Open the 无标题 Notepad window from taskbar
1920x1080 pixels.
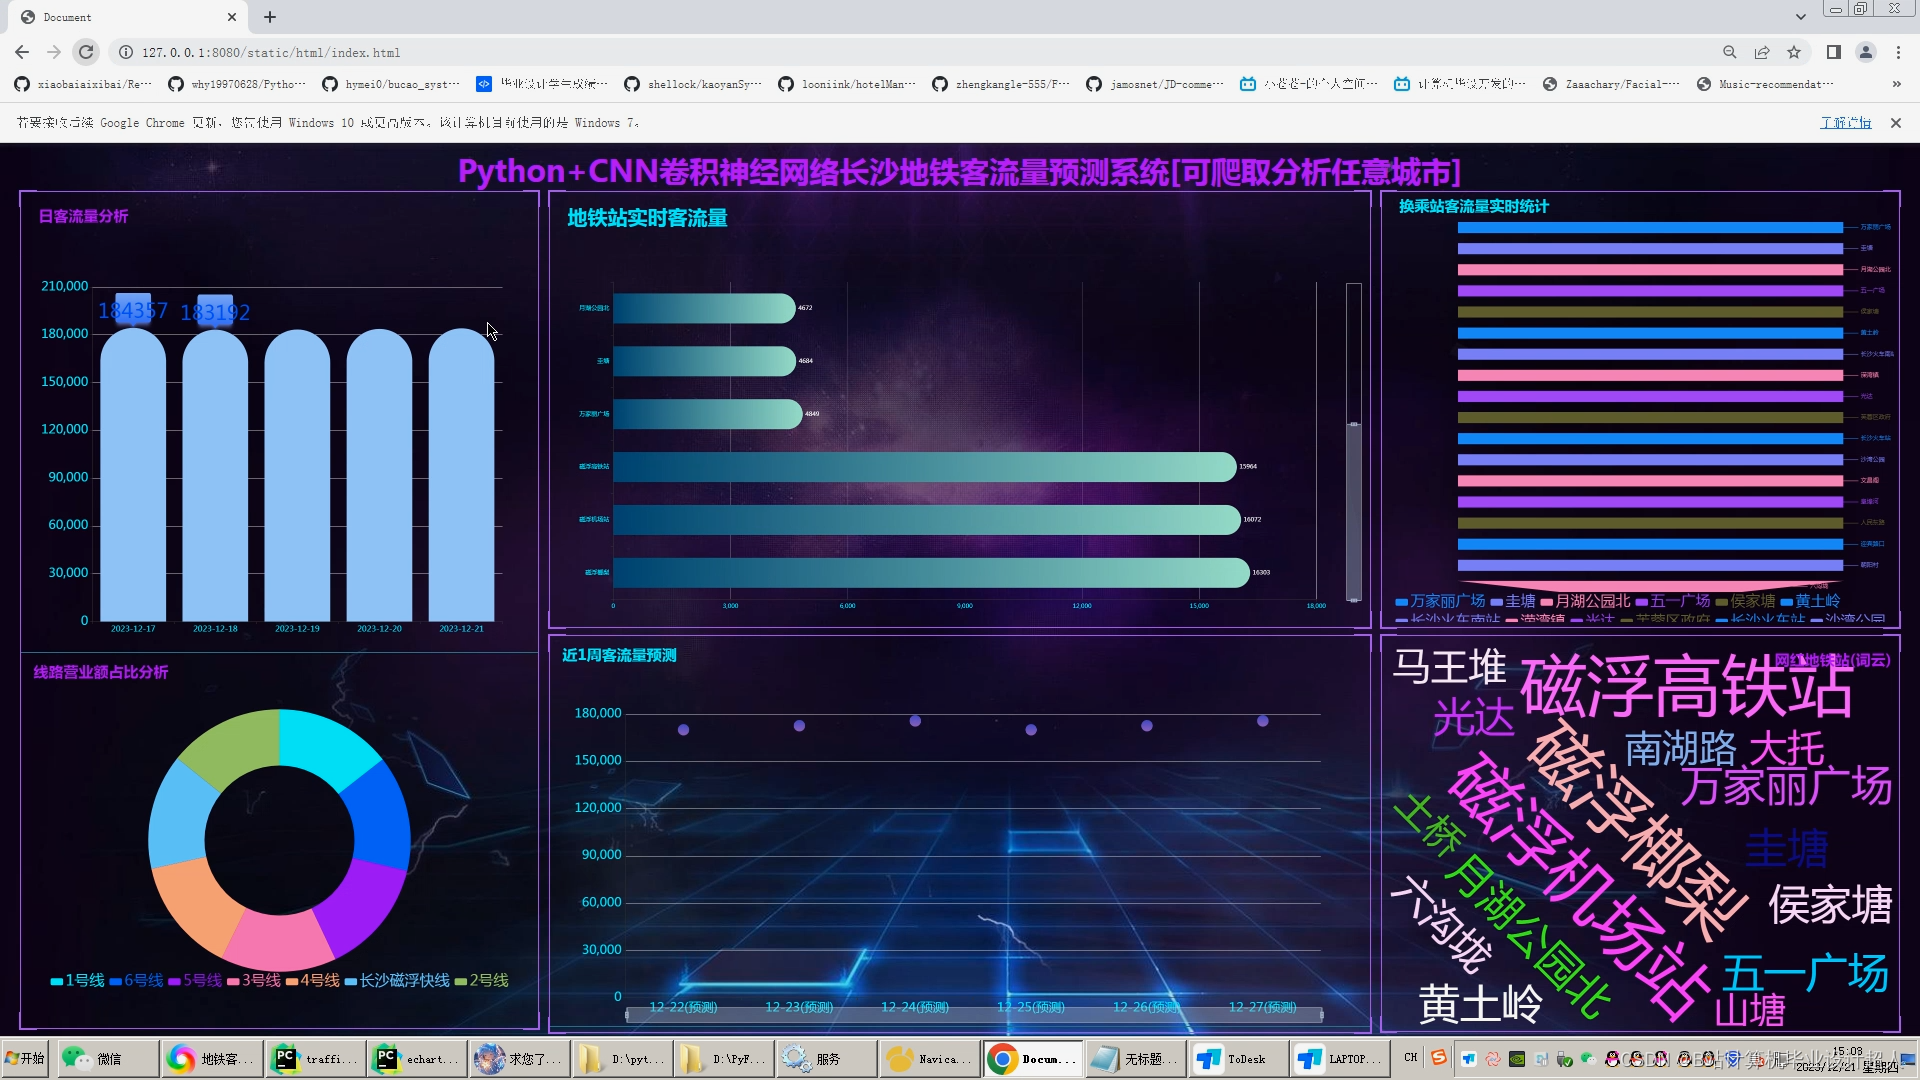point(1135,1058)
